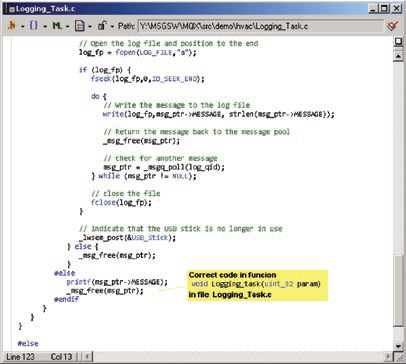Click the Logging_Task.c title bar icon
Image resolution: width=406 pixels, height=364 pixels.
[x=11, y=9]
